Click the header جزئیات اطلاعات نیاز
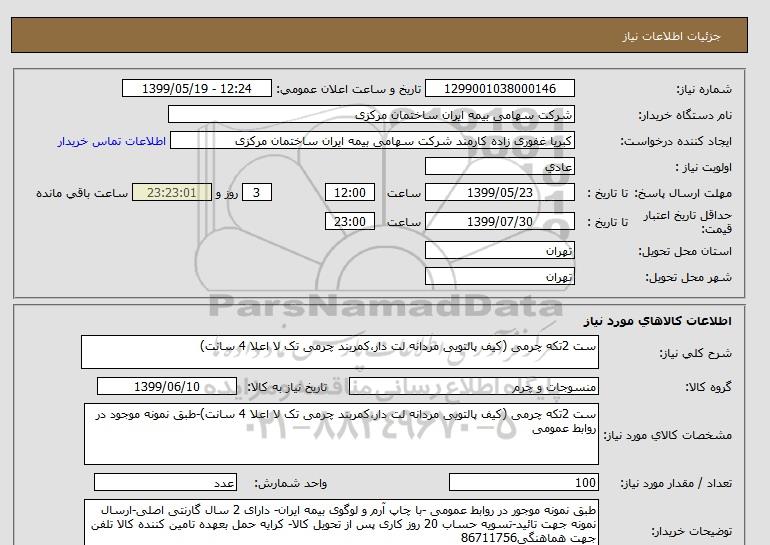The height and width of the screenshot is (545, 770). [671, 36]
